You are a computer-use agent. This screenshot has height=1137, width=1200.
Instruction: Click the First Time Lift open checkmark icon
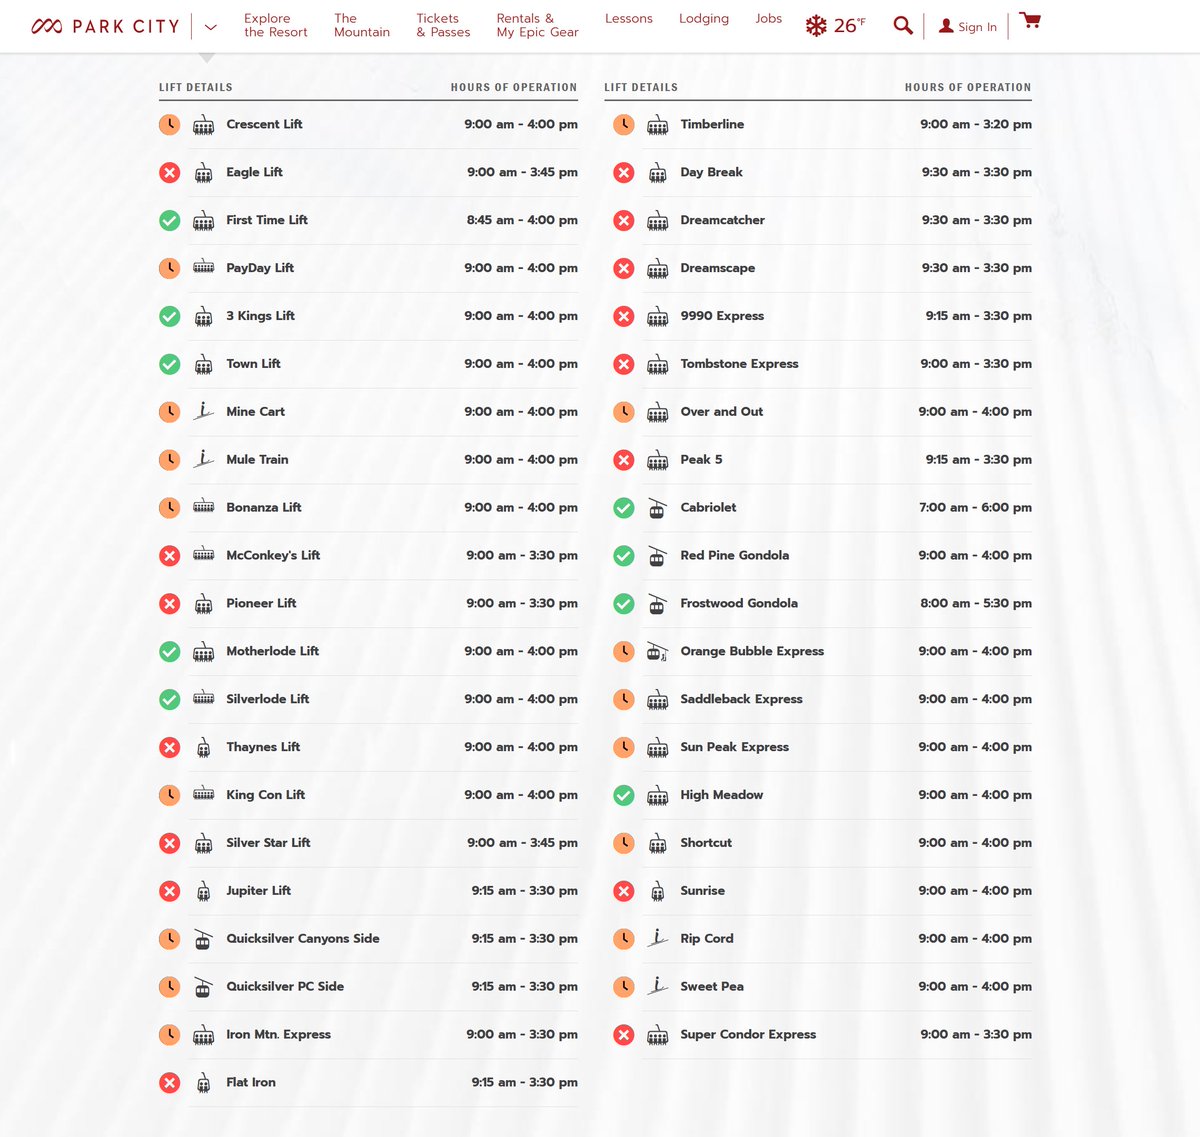[x=170, y=221]
